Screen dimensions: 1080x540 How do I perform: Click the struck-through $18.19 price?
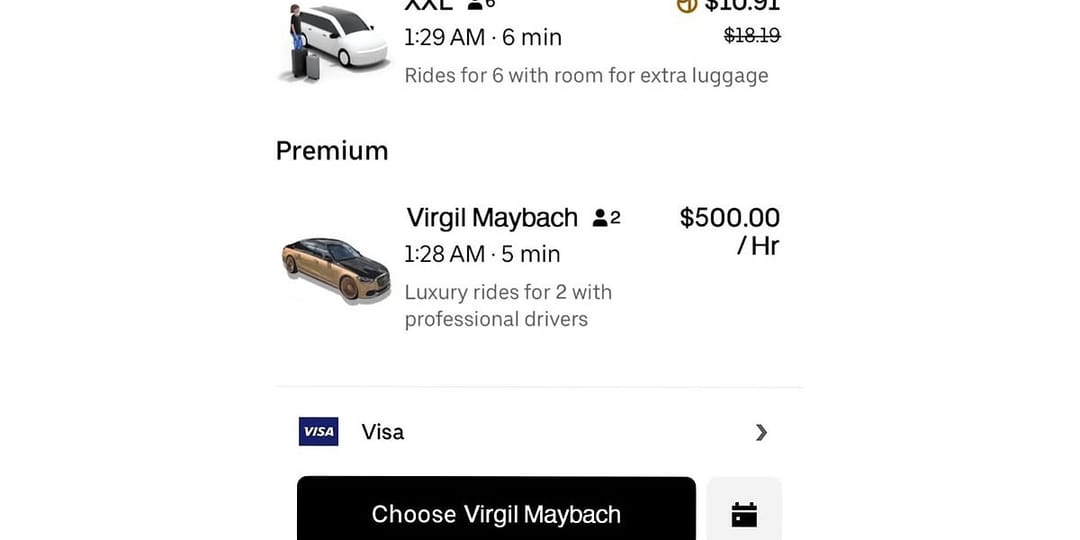pos(752,36)
